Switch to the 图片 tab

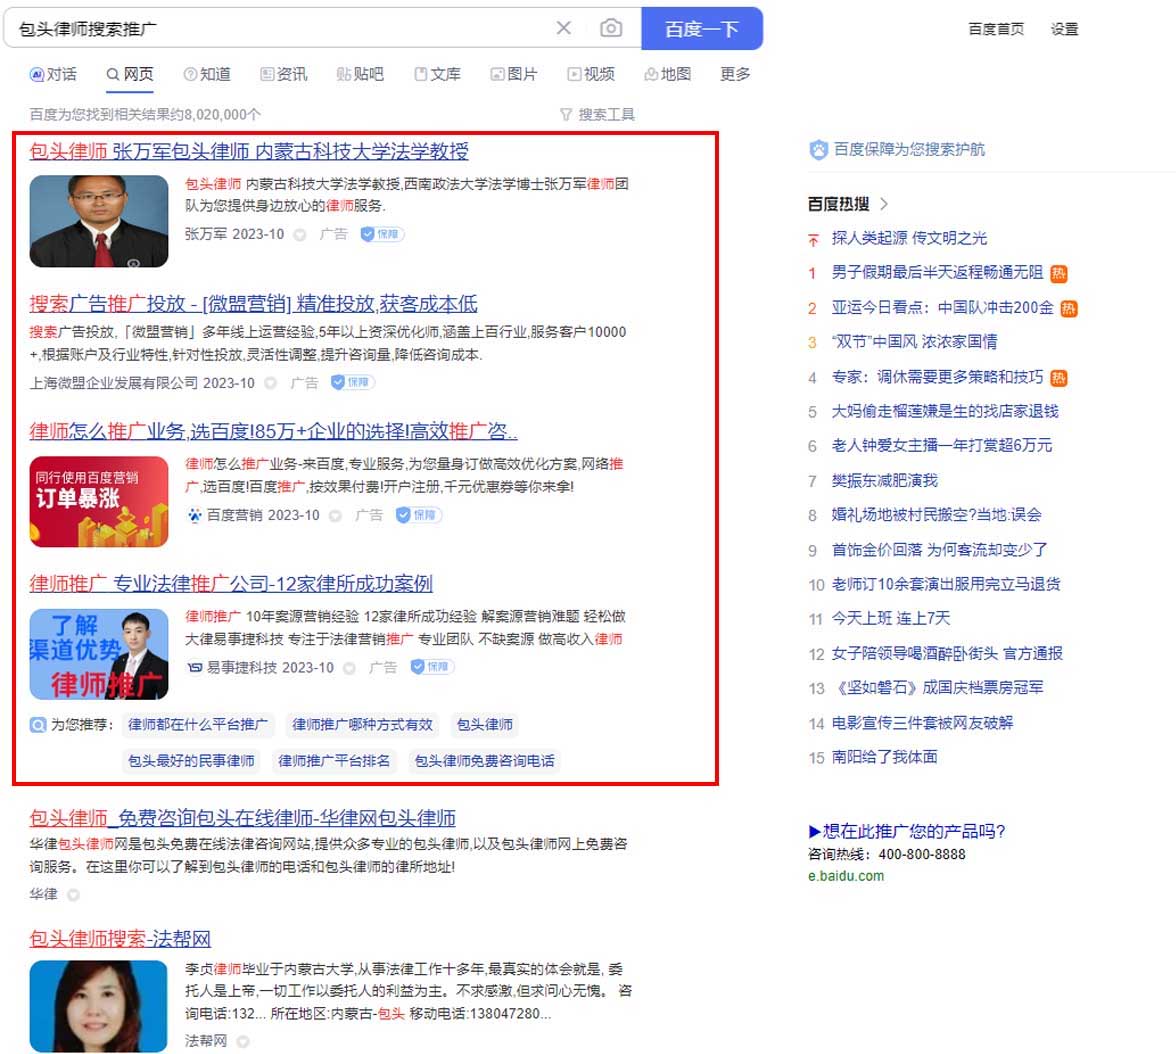[514, 74]
